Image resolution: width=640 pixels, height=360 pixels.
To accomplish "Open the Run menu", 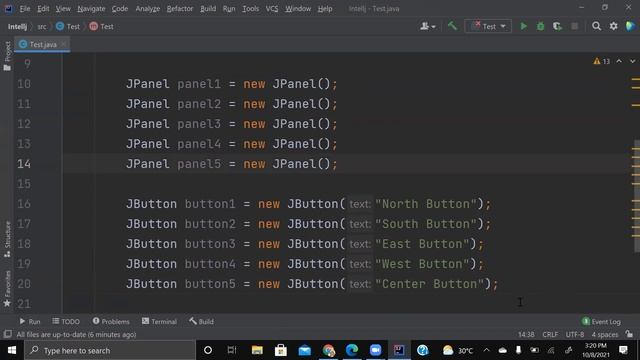I will point(229,9).
